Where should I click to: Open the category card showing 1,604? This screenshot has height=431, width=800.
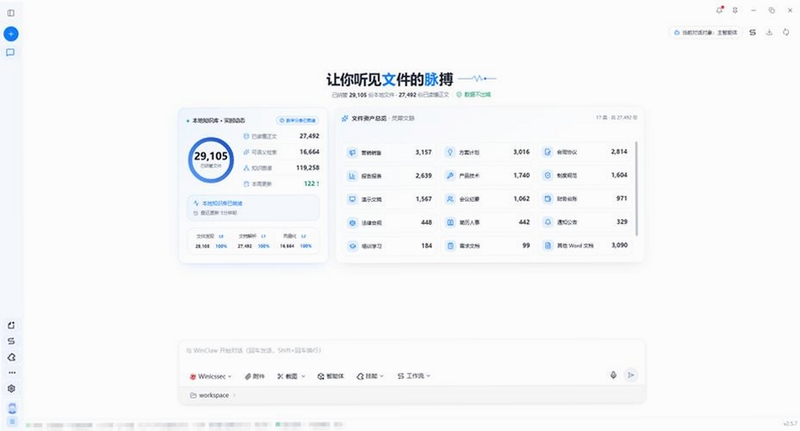pos(585,175)
